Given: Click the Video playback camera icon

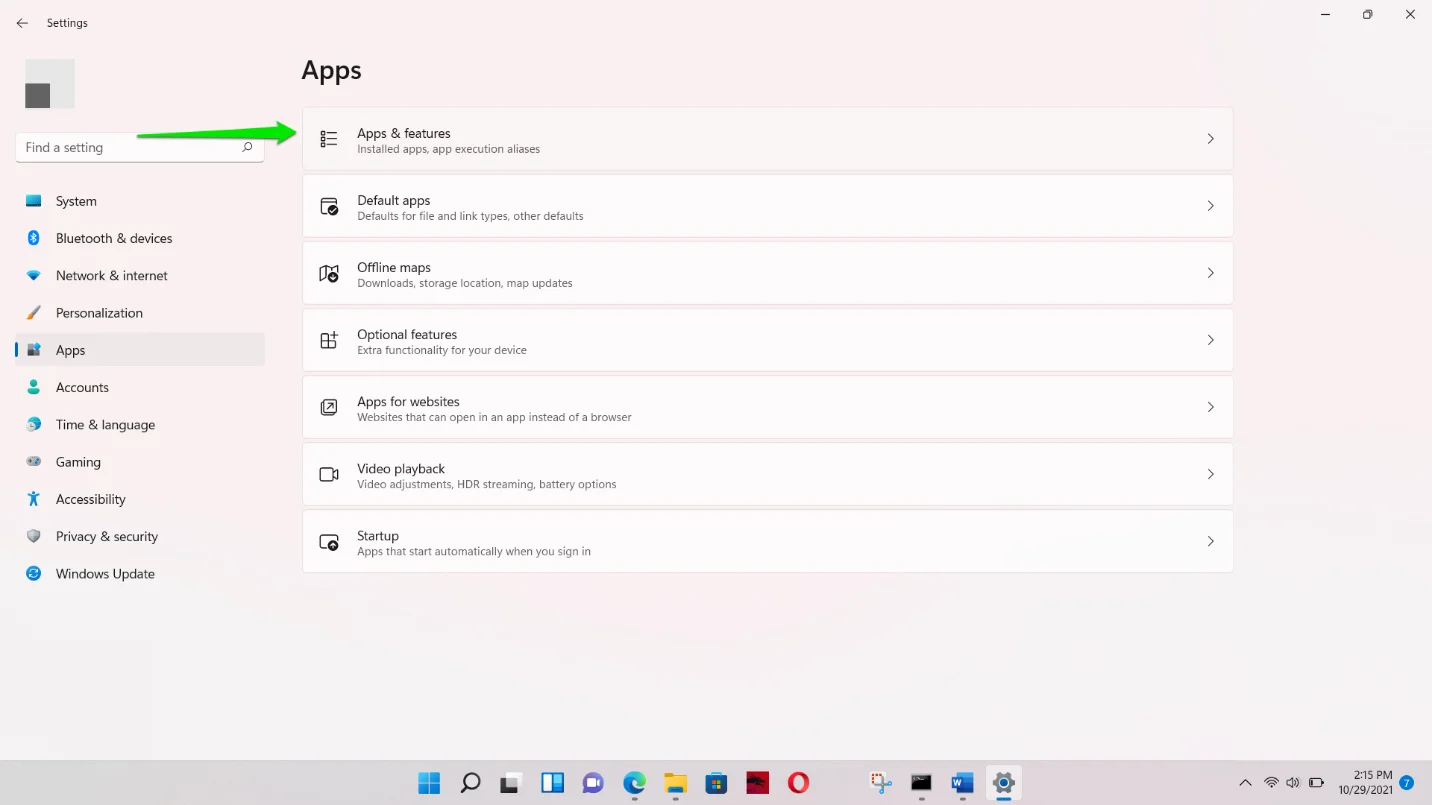Looking at the screenshot, I should tap(329, 474).
